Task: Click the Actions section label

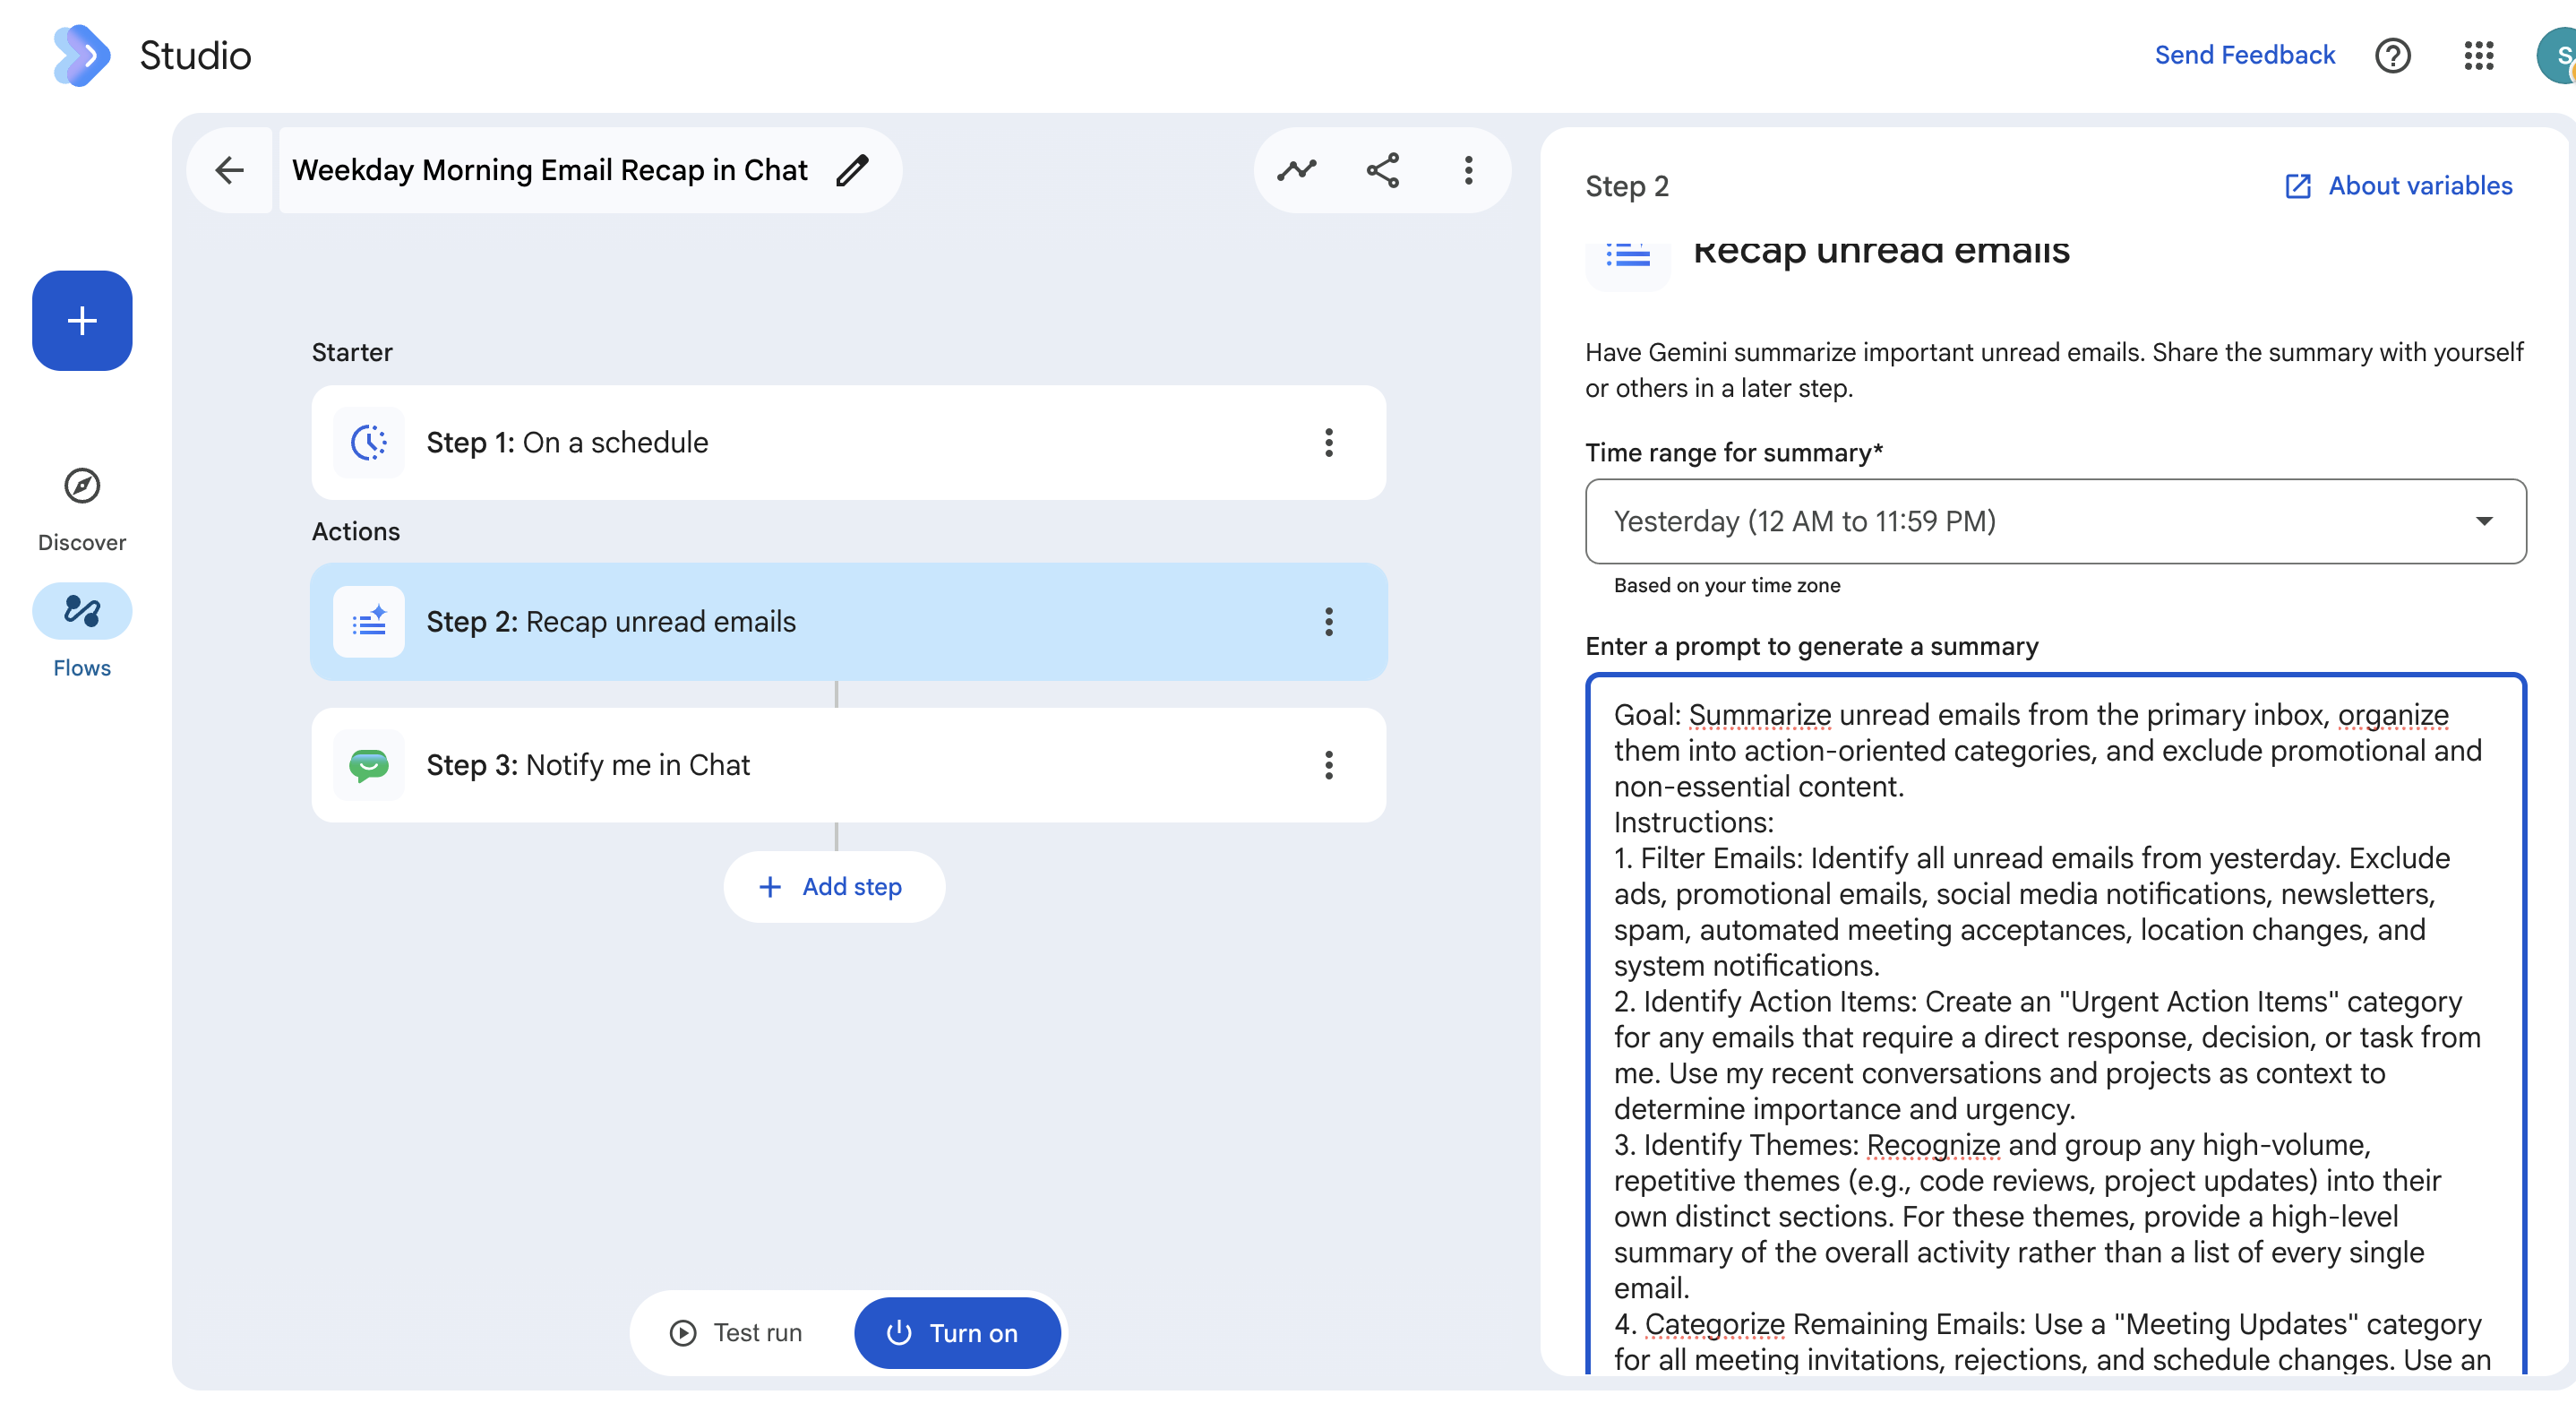Action: (x=356, y=532)
